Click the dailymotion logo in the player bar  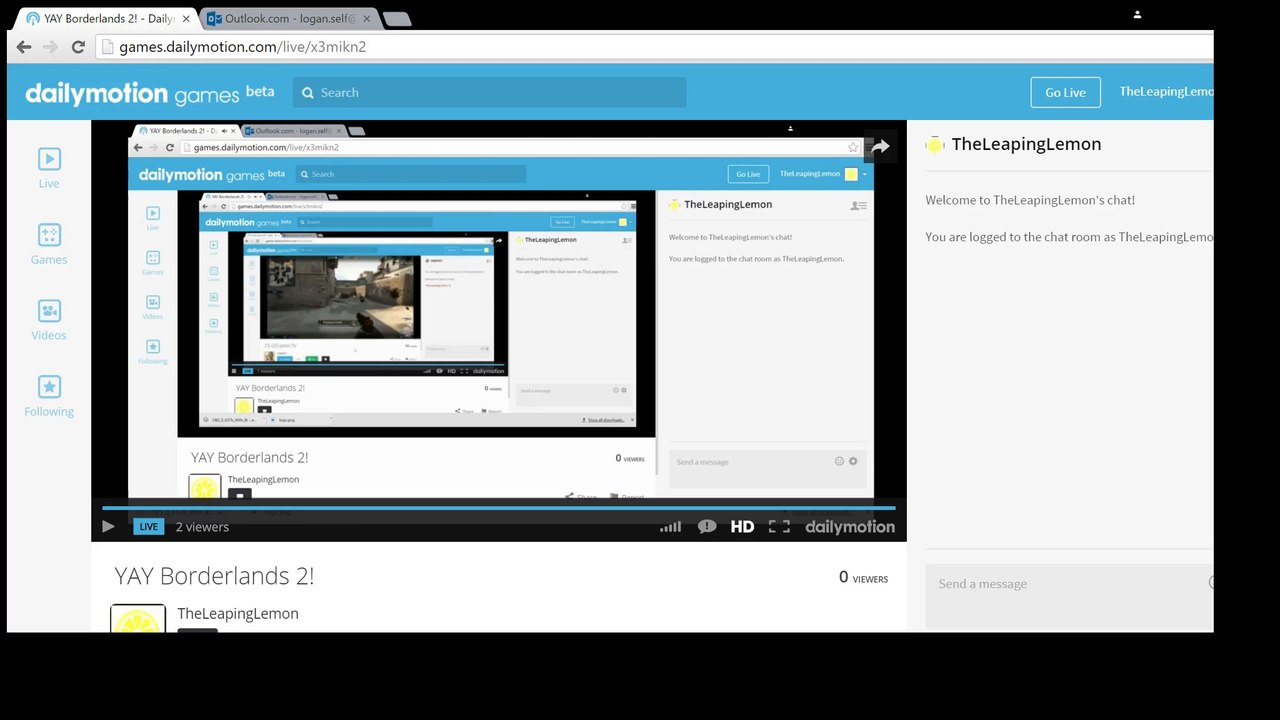point(850,527)
